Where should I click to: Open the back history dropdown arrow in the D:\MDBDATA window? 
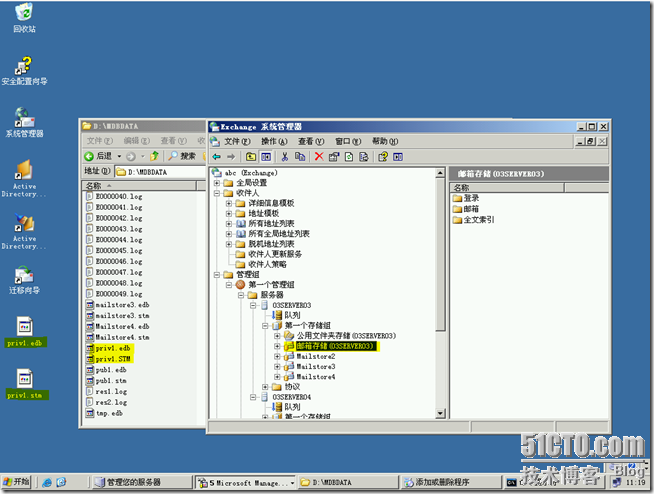click(x=119, y=156)
